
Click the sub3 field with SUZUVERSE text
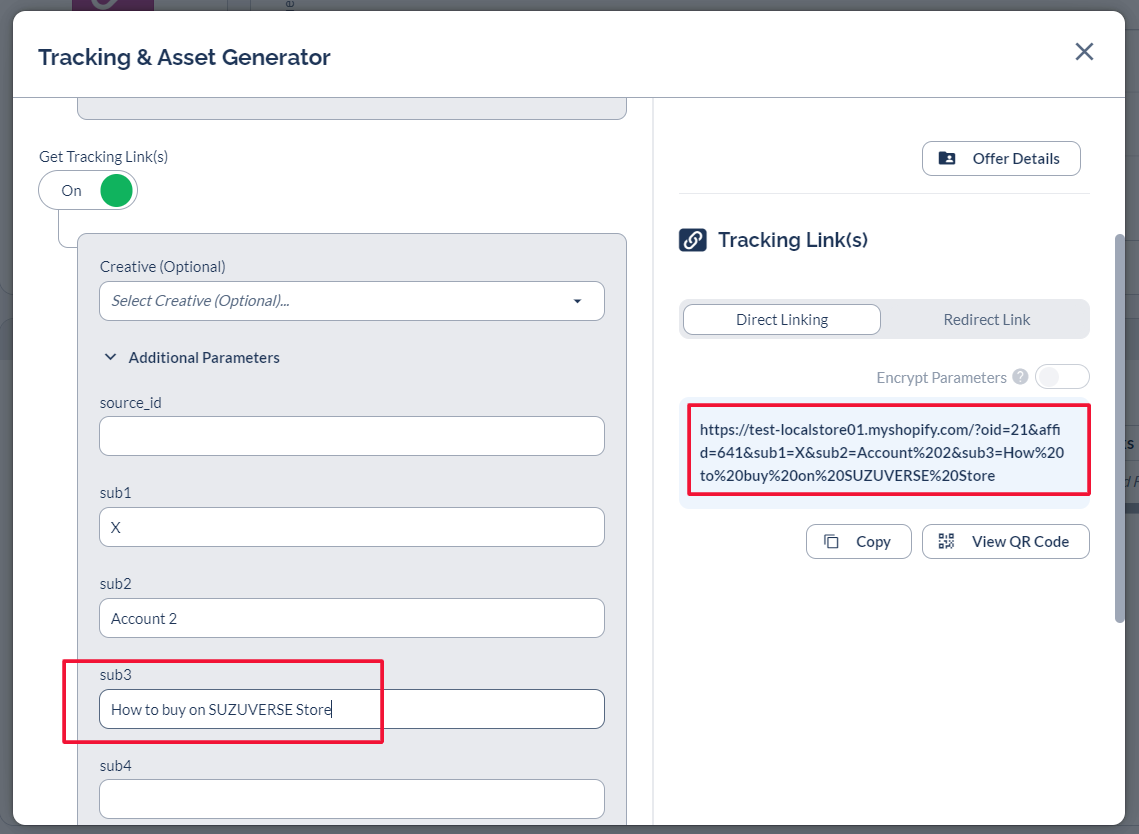coord(351,709)
